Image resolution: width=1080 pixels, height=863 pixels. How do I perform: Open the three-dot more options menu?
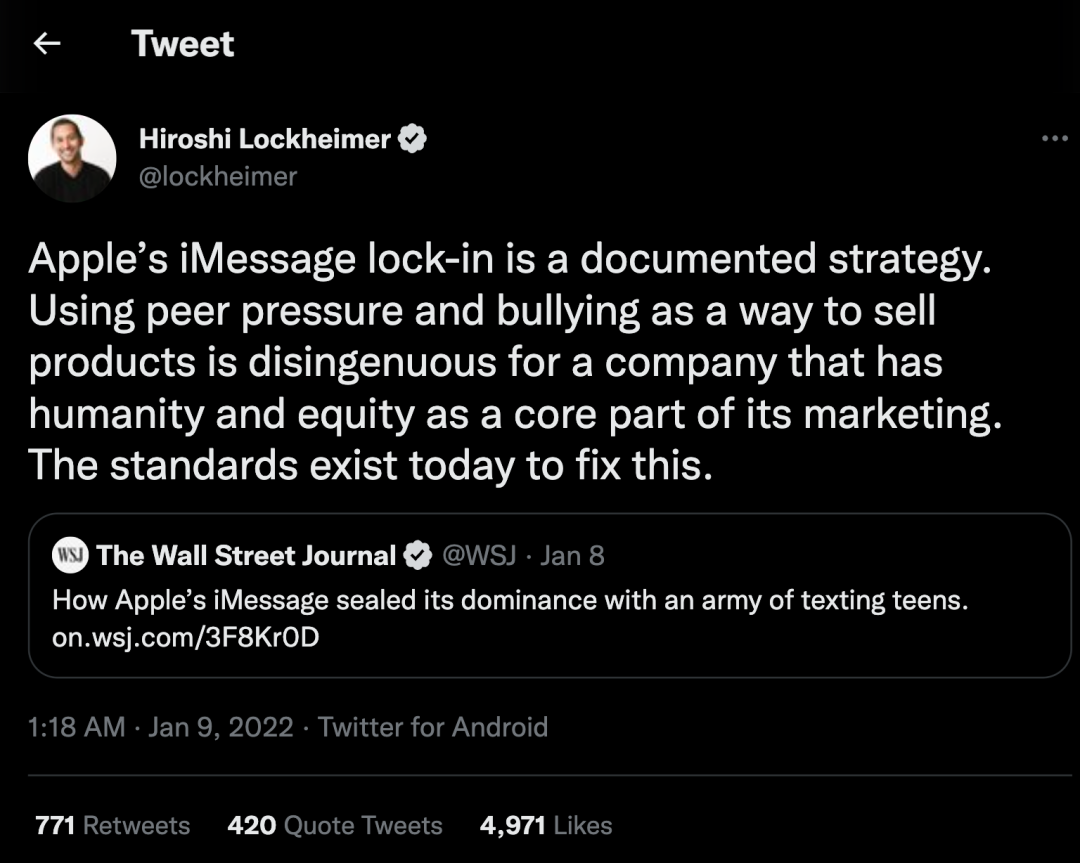pos(1054,139)
